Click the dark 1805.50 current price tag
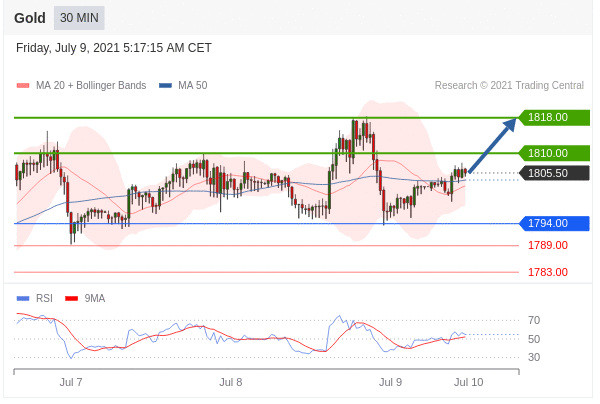Screen dimensions: 600x404 (x=552, y=173)
